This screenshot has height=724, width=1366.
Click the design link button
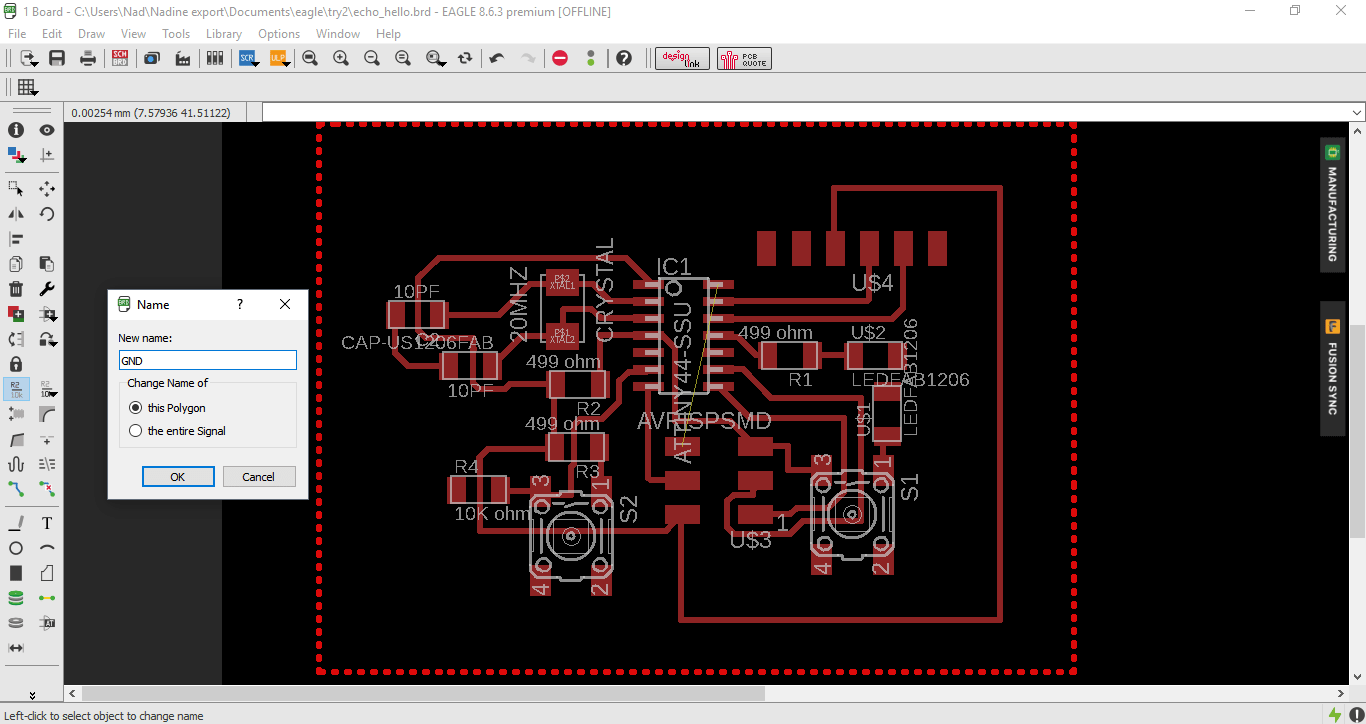click(683, 58)
